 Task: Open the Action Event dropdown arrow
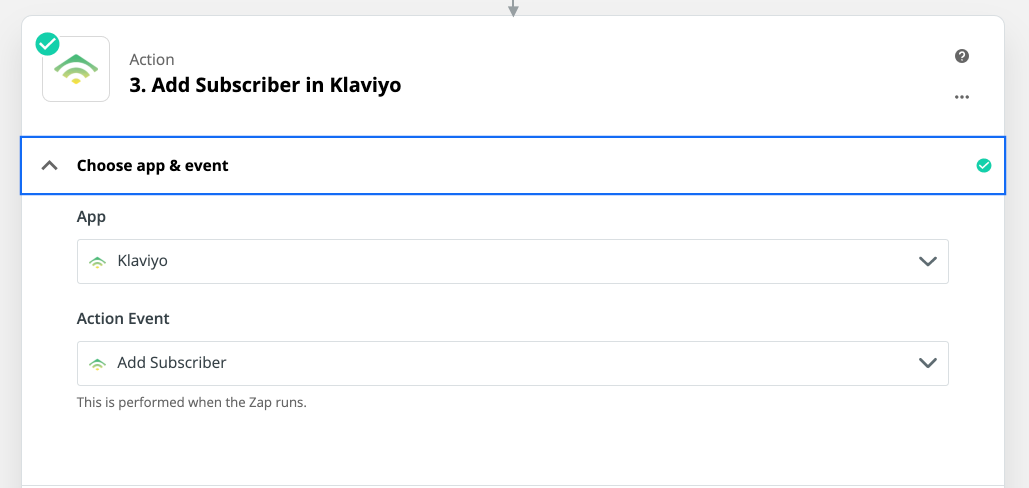pos(927,363)
